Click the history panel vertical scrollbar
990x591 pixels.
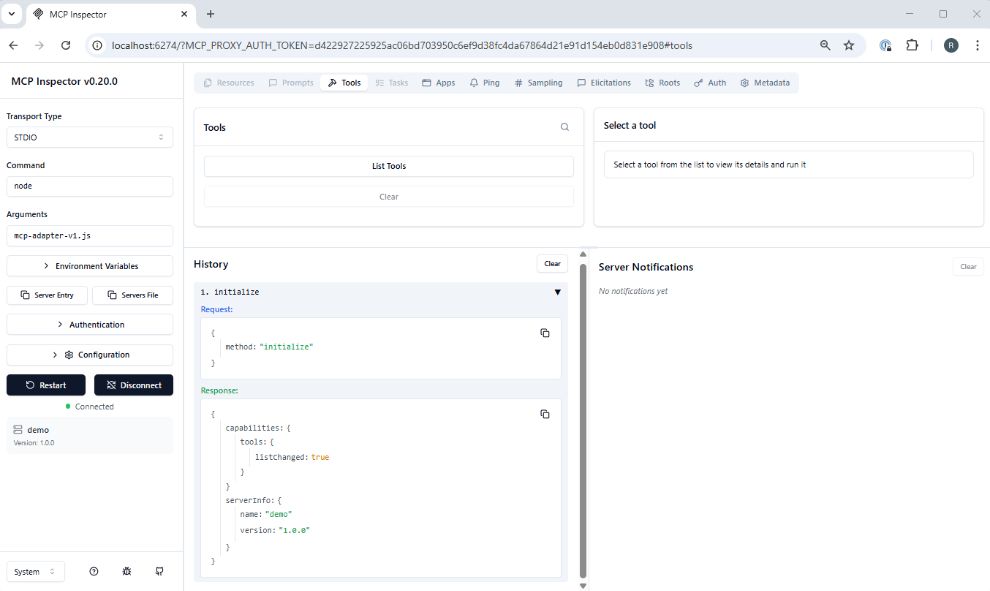(x=583, y=420)
